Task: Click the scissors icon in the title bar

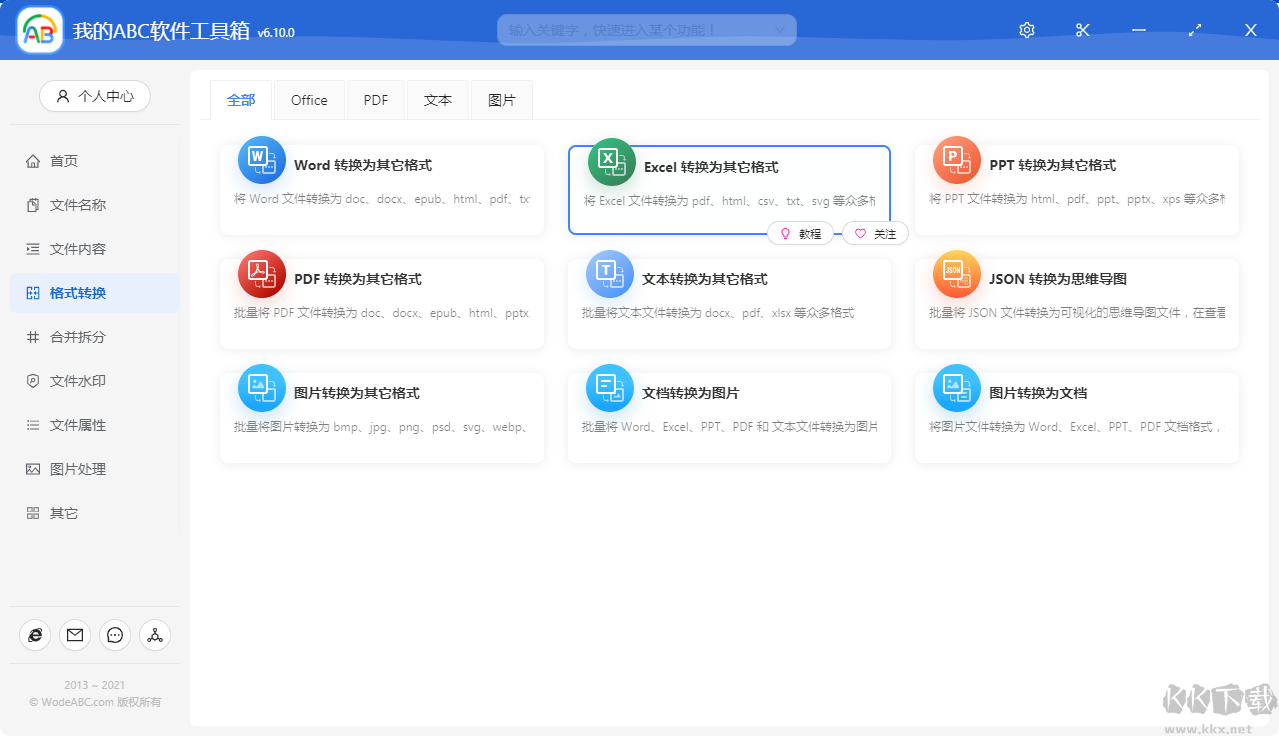Action: pos(1082,30)
